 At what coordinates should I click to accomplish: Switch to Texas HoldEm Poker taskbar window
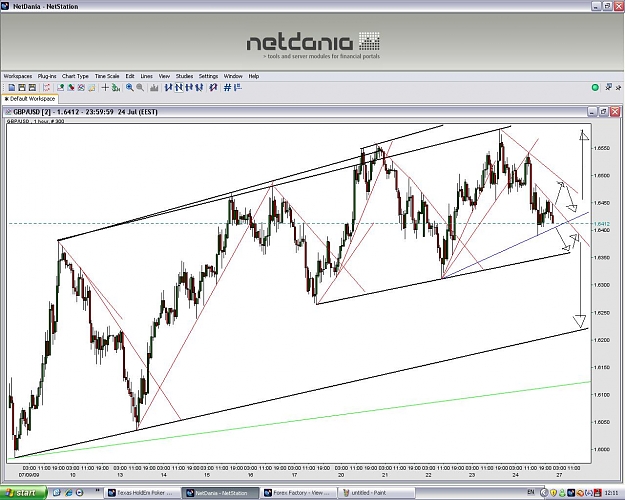(141, 493)
